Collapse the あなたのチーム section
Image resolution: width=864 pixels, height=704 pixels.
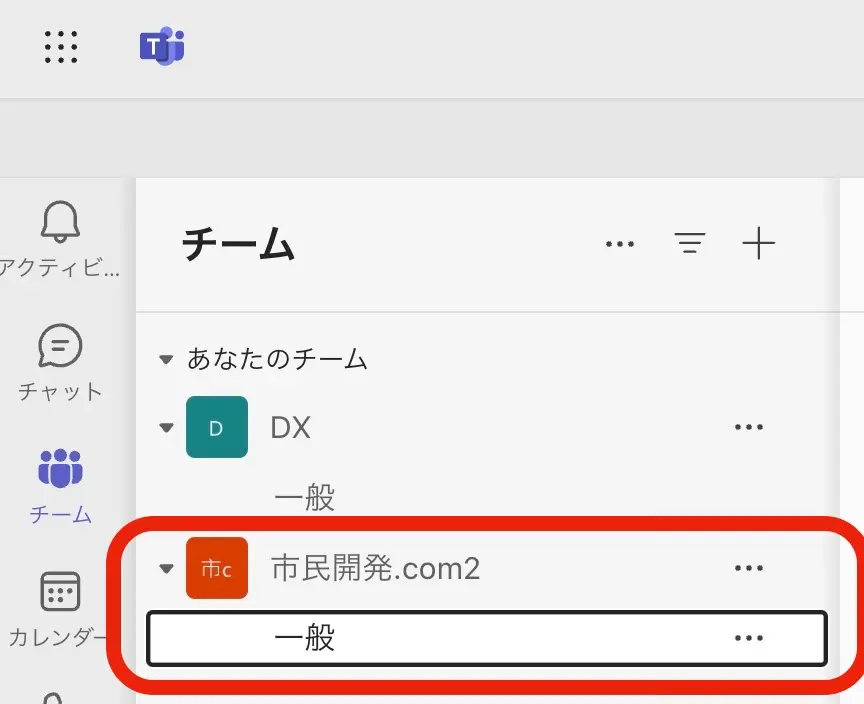click(167, 359)
